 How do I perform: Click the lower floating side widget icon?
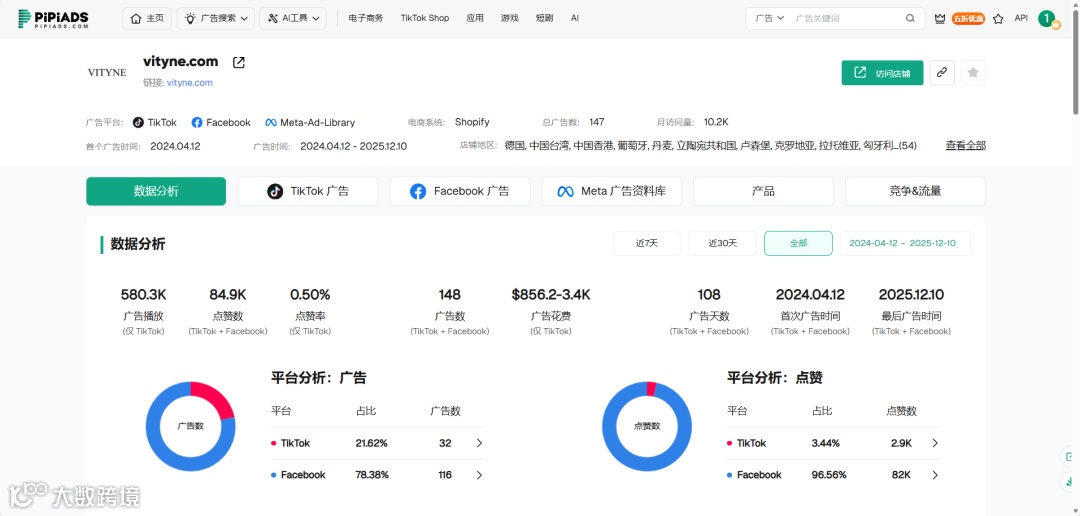1069,481
